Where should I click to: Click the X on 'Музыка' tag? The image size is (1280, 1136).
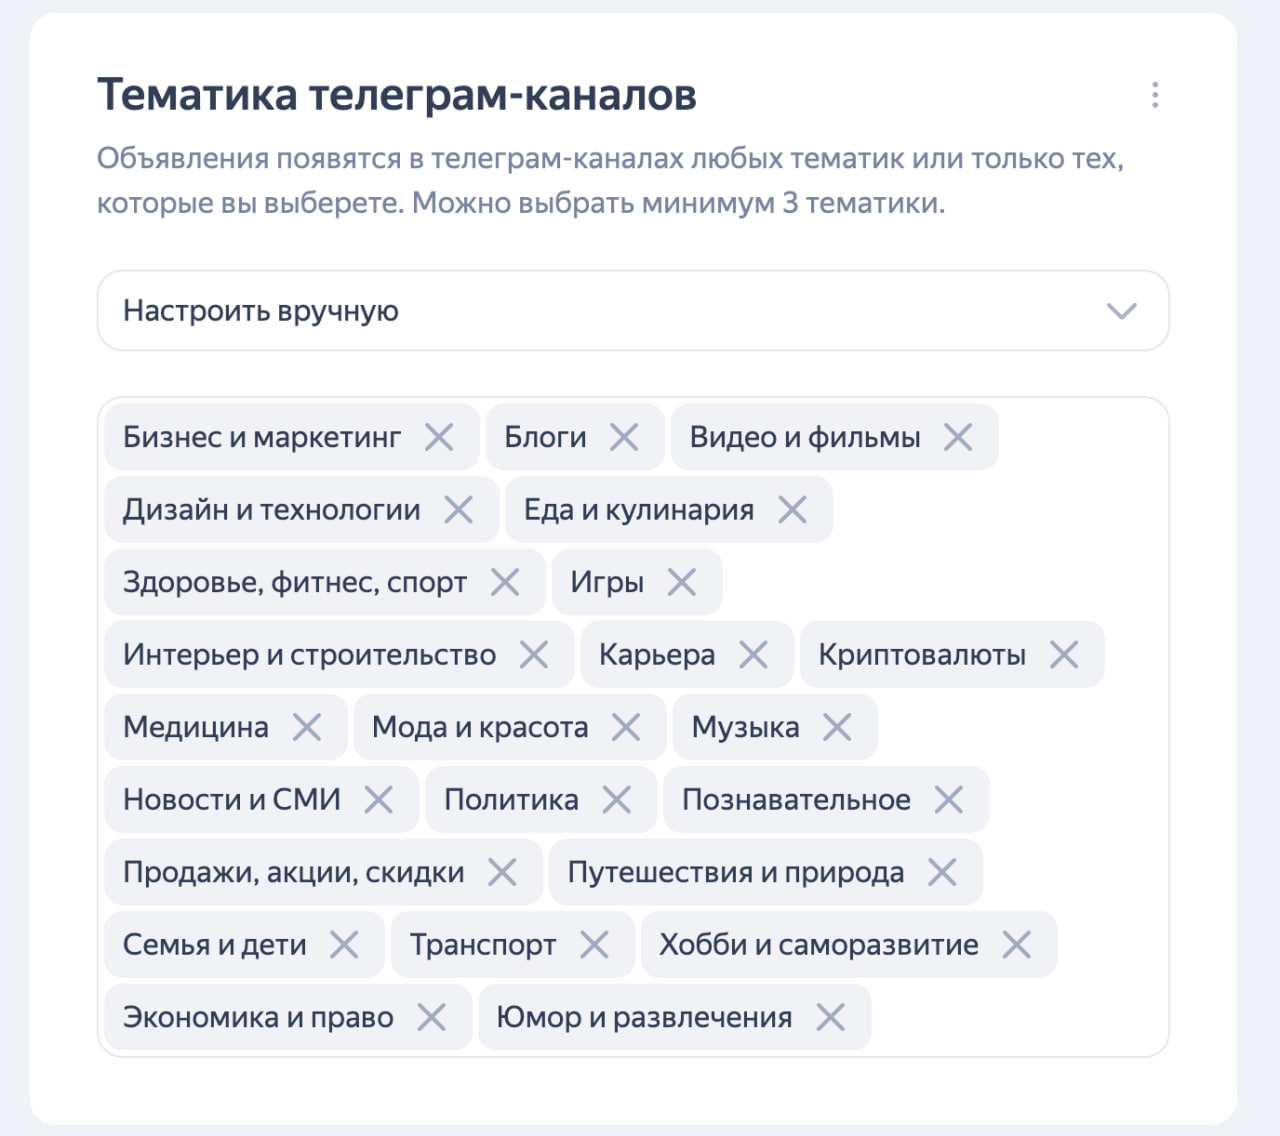(x=837, y=727)
